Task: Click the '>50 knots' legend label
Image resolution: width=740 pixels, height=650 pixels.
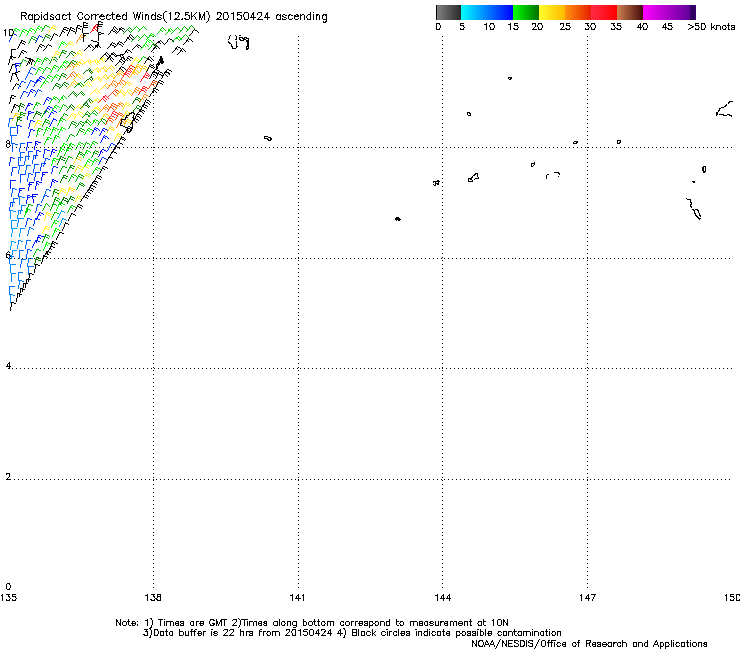Action: [711, 27]
